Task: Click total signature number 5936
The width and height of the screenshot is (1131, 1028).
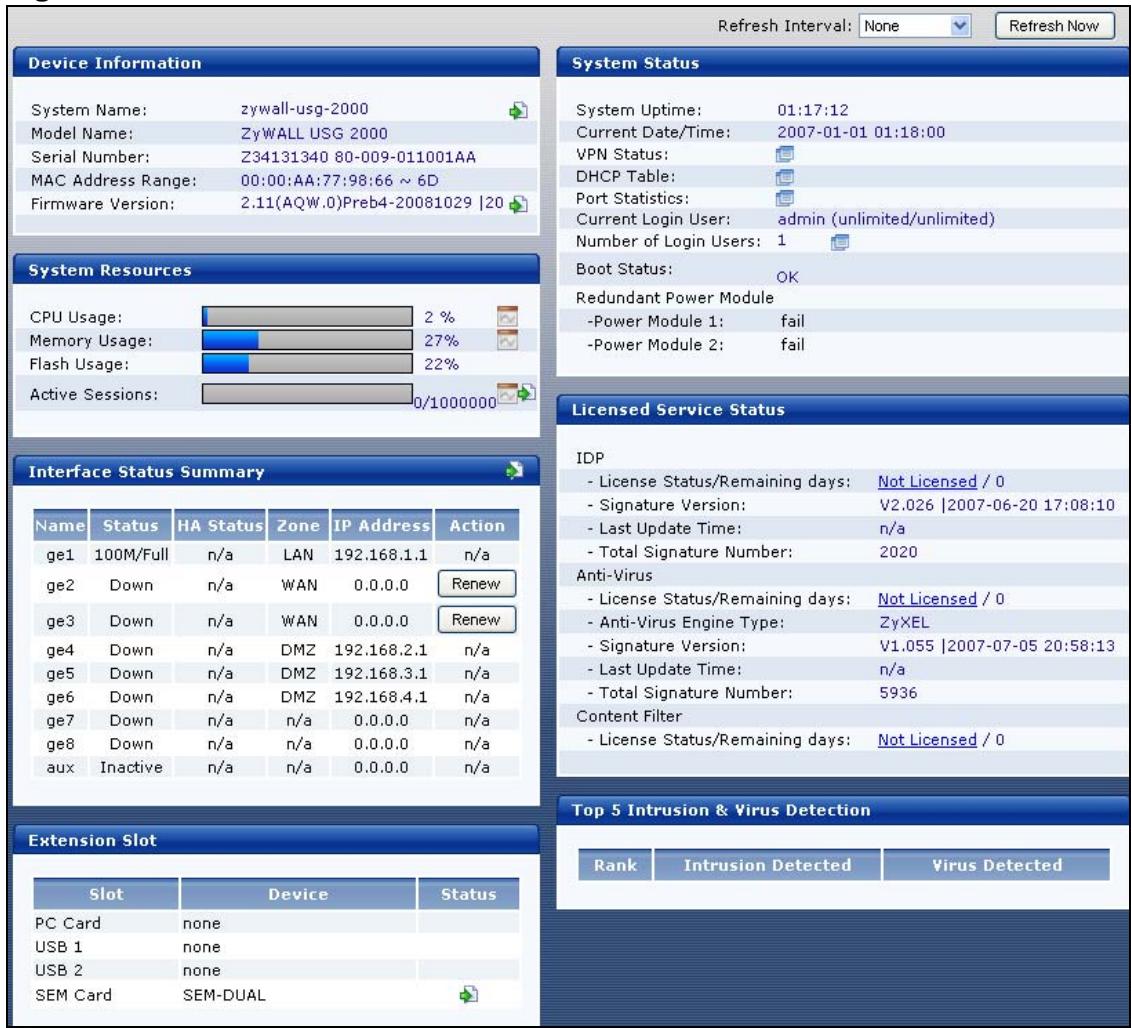Action: pos(898,693)
